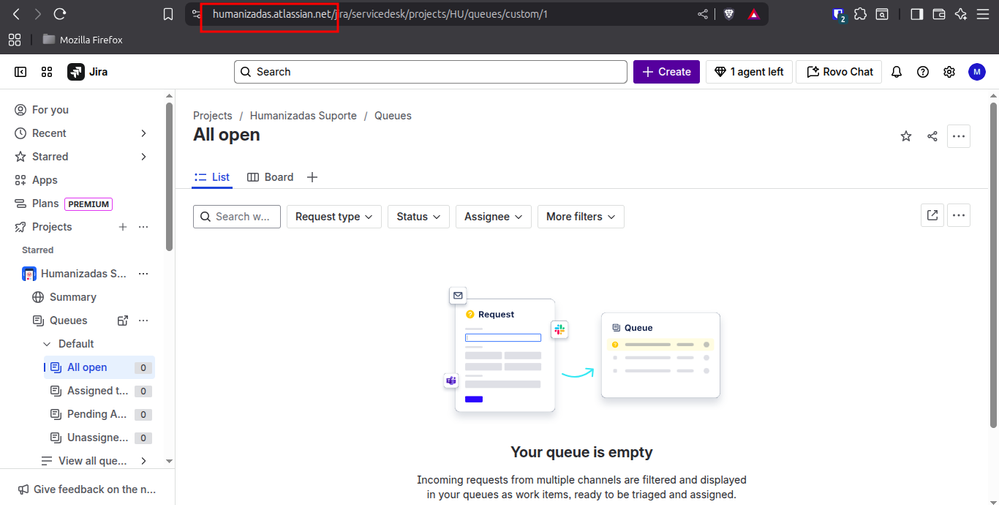Viewport: 999px width, 505px height.
Task: Open the More filters dropdown
Action: click(580, 216)
